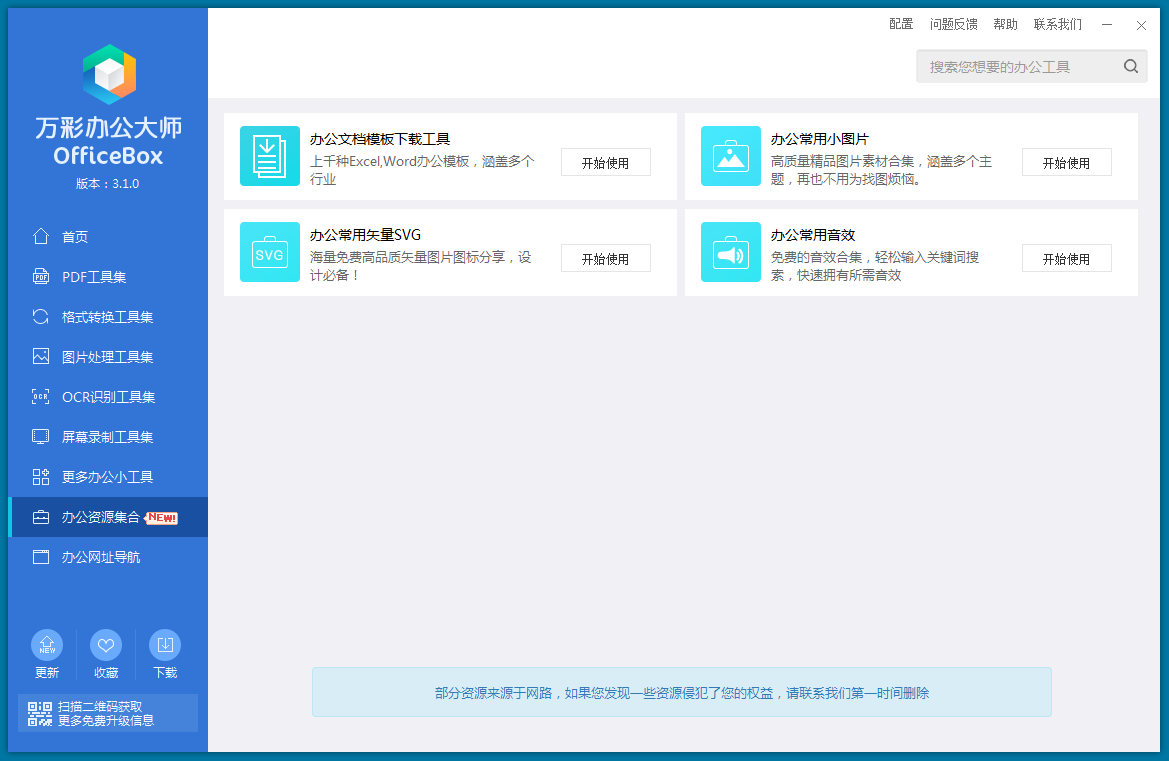Open 问题反馈 feedback link
Screen dimensions: 1169x761
tap(953, 24)
